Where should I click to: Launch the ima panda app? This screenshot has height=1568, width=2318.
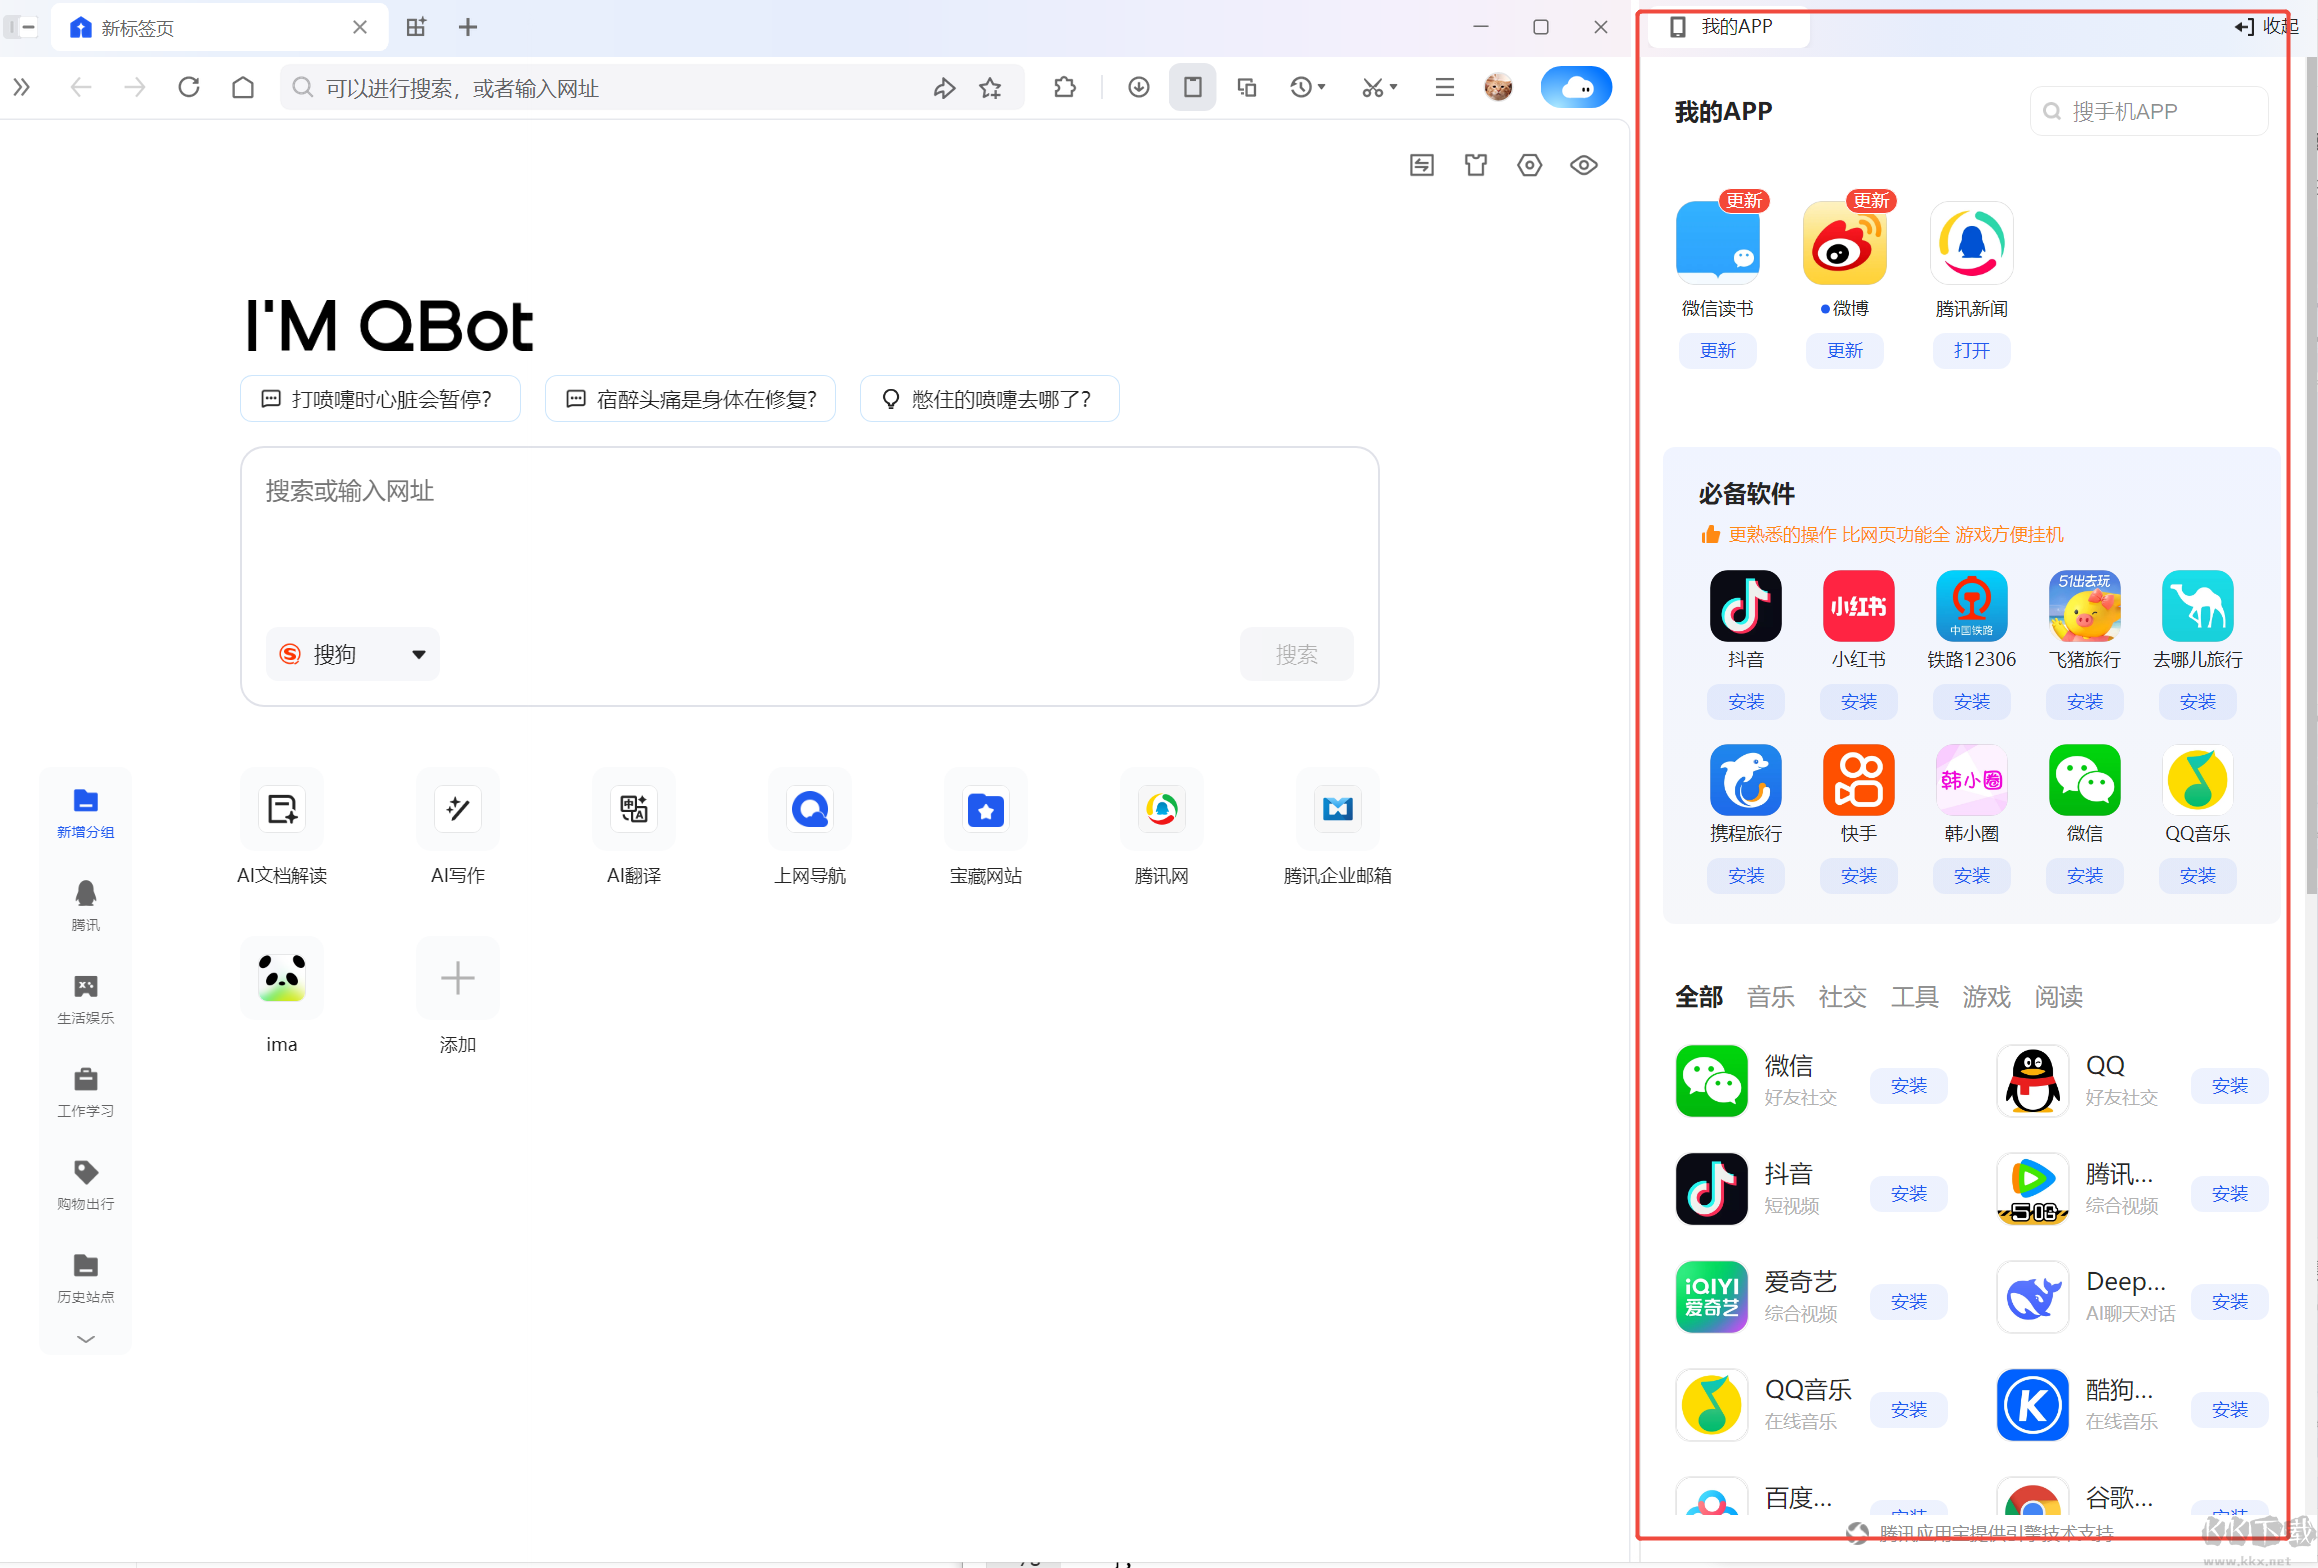click(x=281, y=978)
